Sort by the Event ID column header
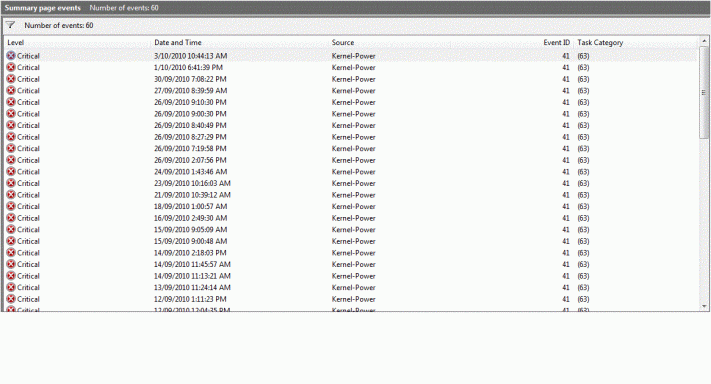This screenshot has width=711, height=384. (556, 43)
